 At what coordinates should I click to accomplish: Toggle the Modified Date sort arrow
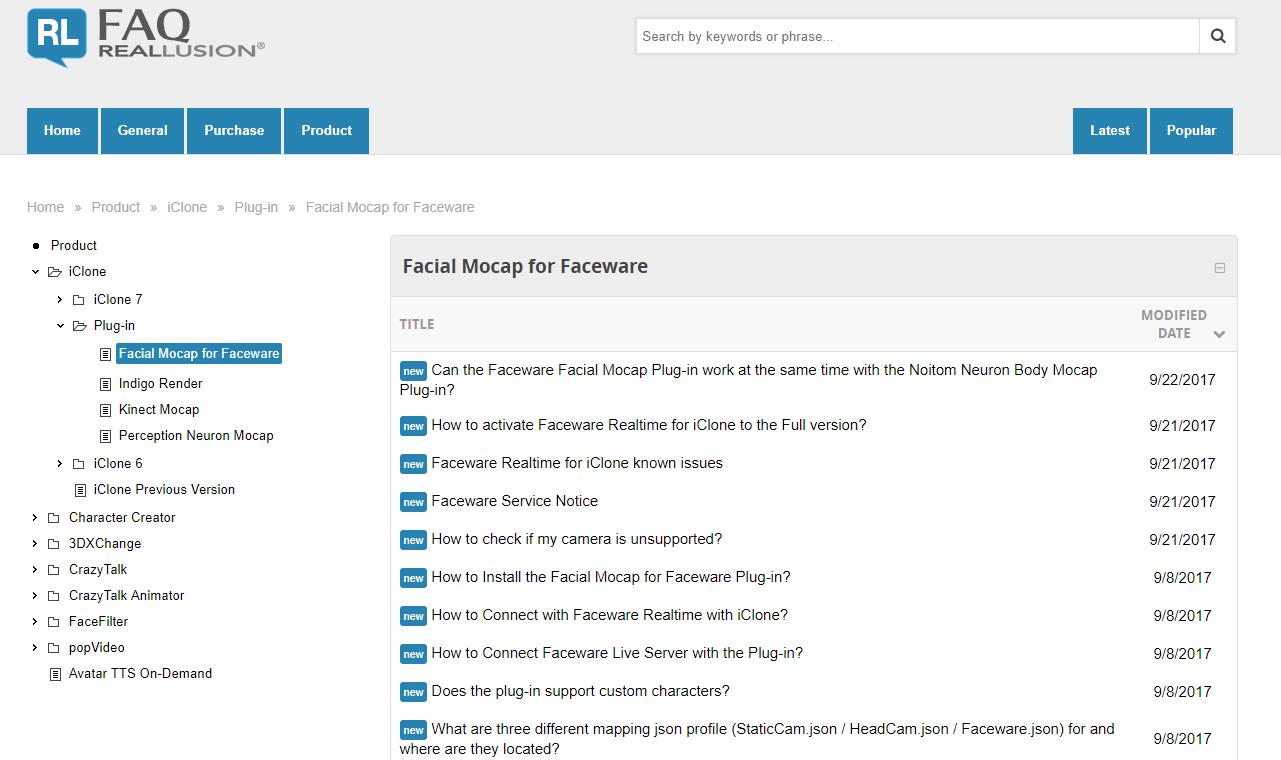click(1219, 334)
